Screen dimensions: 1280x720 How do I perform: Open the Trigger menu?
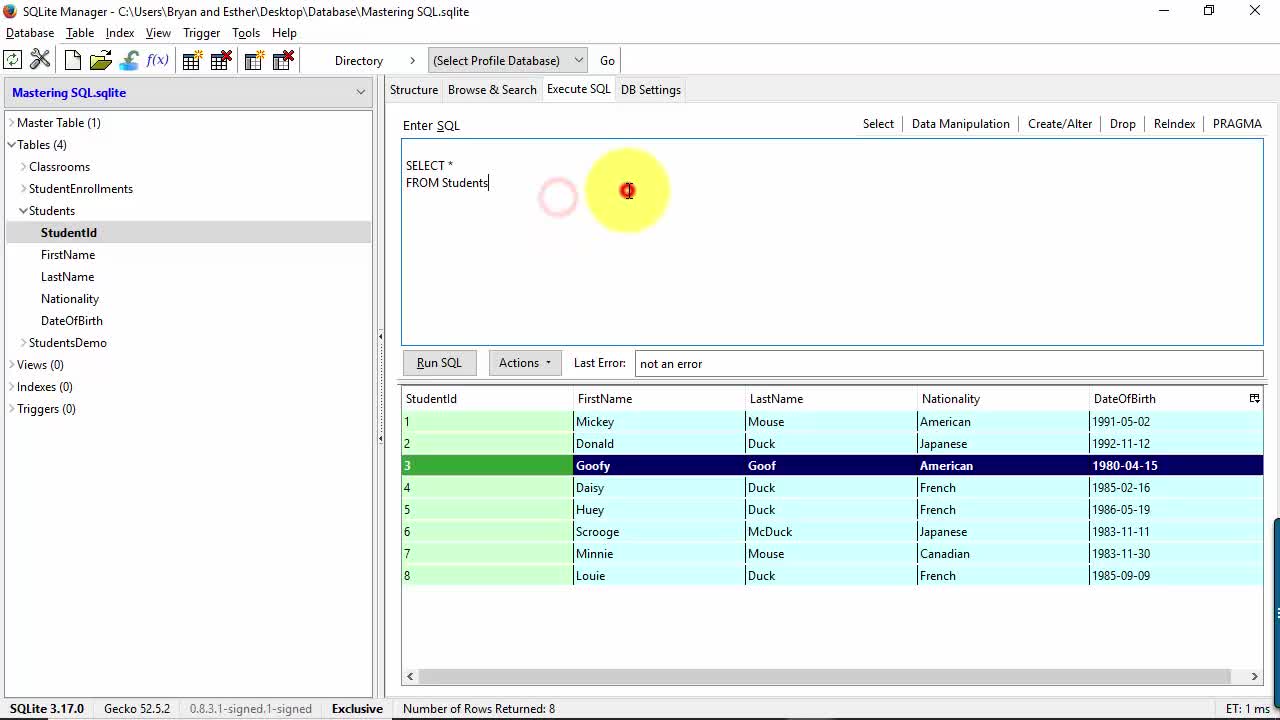point(201,33)
